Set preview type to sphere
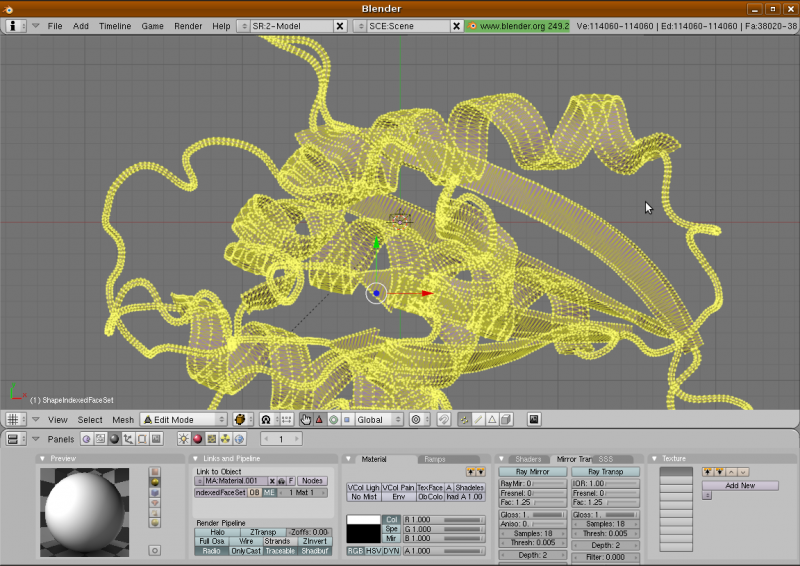 tap(154, 483)
